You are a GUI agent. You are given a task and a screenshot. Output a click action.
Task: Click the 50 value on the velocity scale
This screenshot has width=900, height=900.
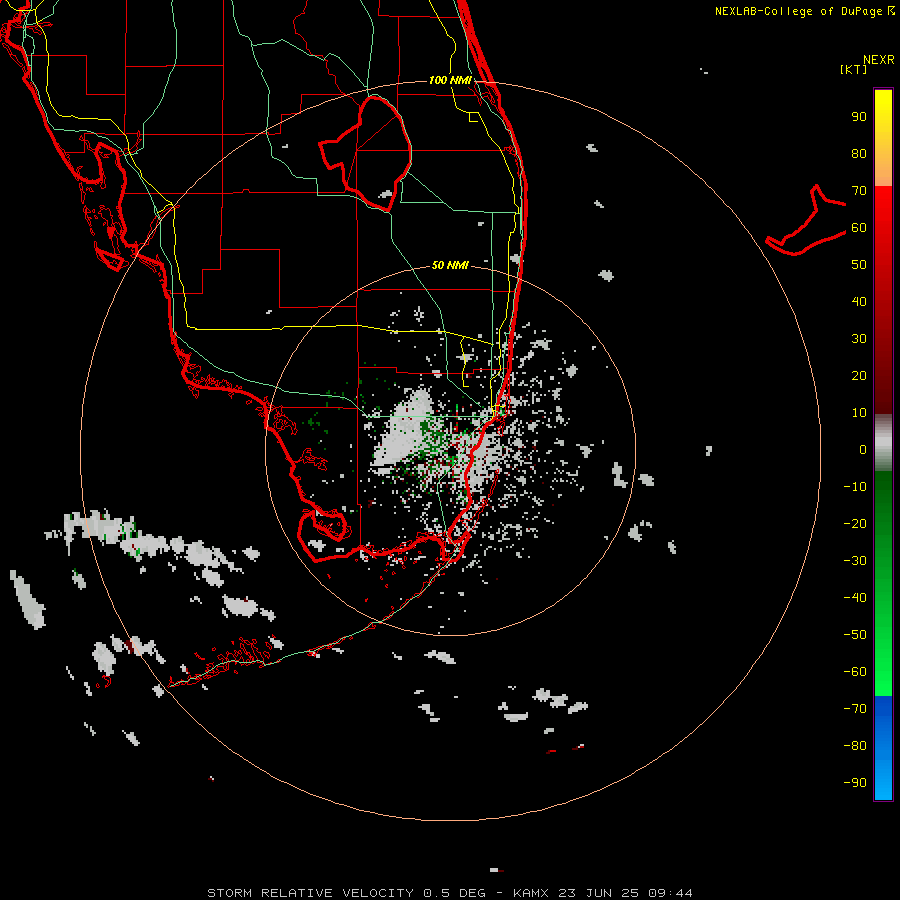click(859, 265)
